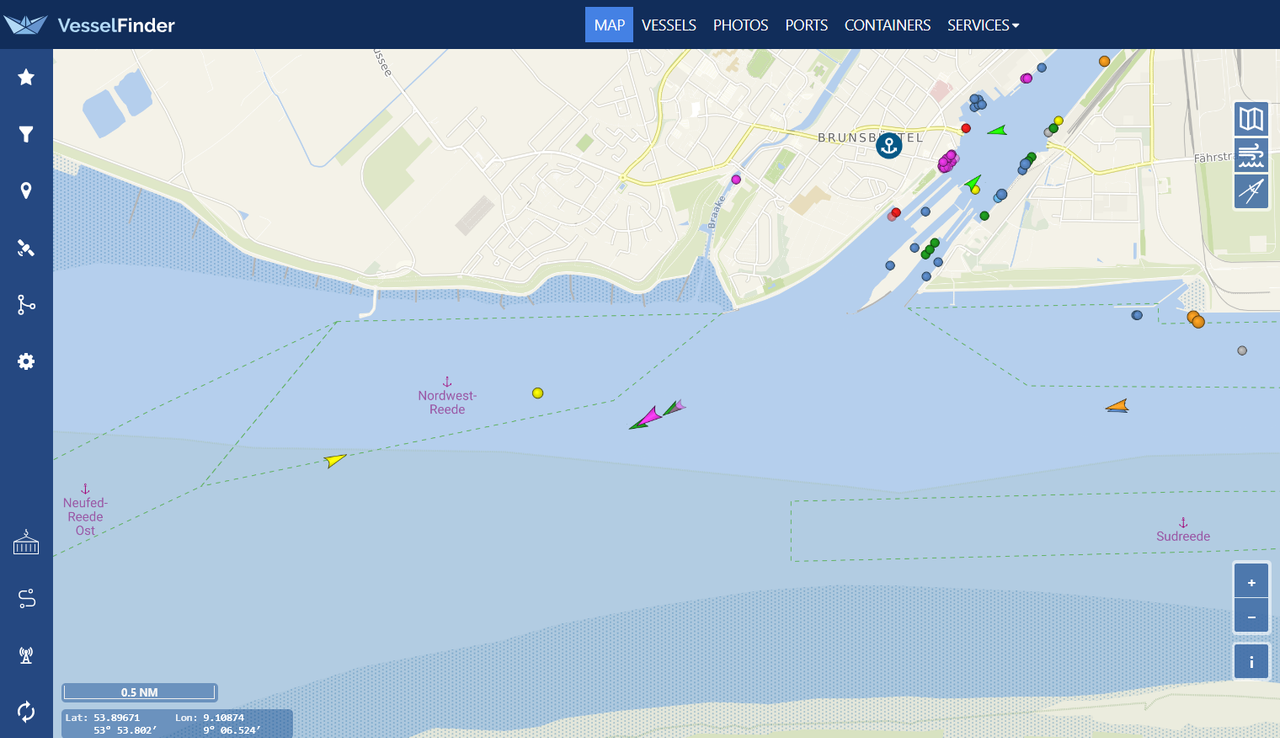Click the container ship icon in sidebar
Viewport: 1280px width, 738px height.
click(x=26, y=543)
